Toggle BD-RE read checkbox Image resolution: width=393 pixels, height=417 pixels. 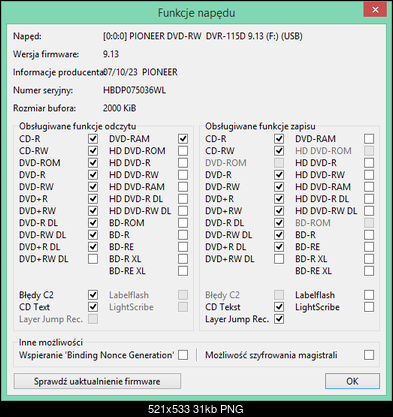(183, 247)
